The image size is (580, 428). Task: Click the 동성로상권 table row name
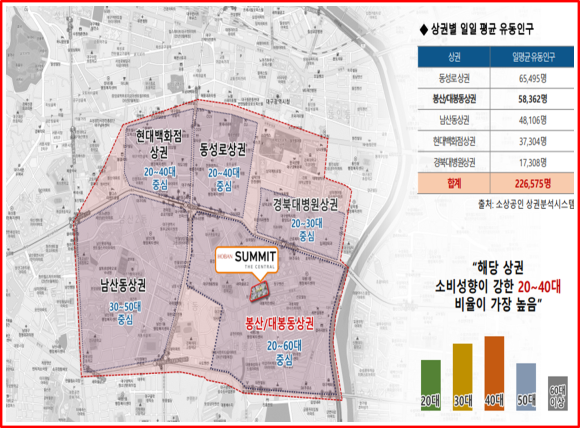coord(454,78)
